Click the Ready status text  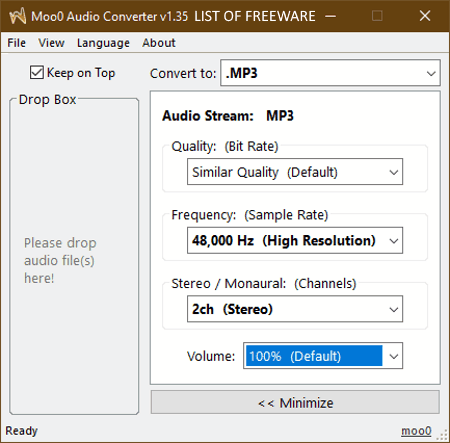22,431
